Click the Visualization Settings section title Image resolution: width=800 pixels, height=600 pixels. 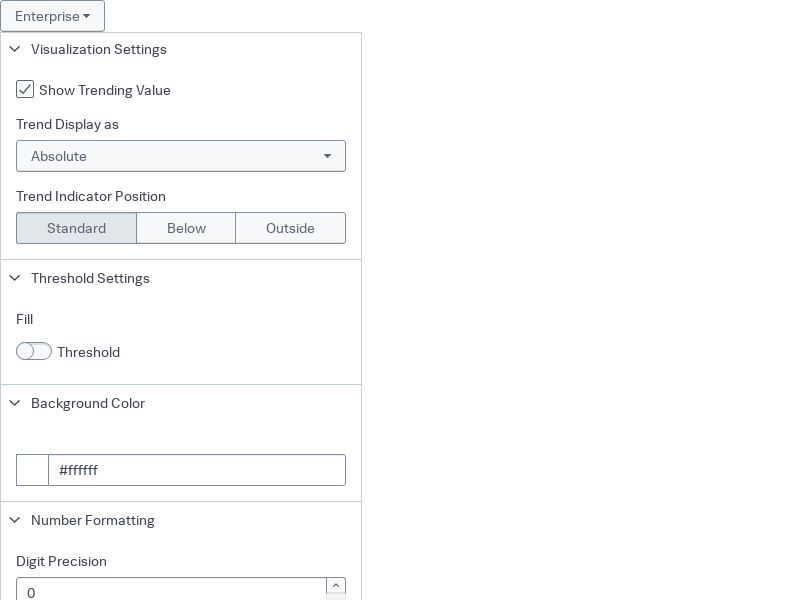click(x=99, y=49)
